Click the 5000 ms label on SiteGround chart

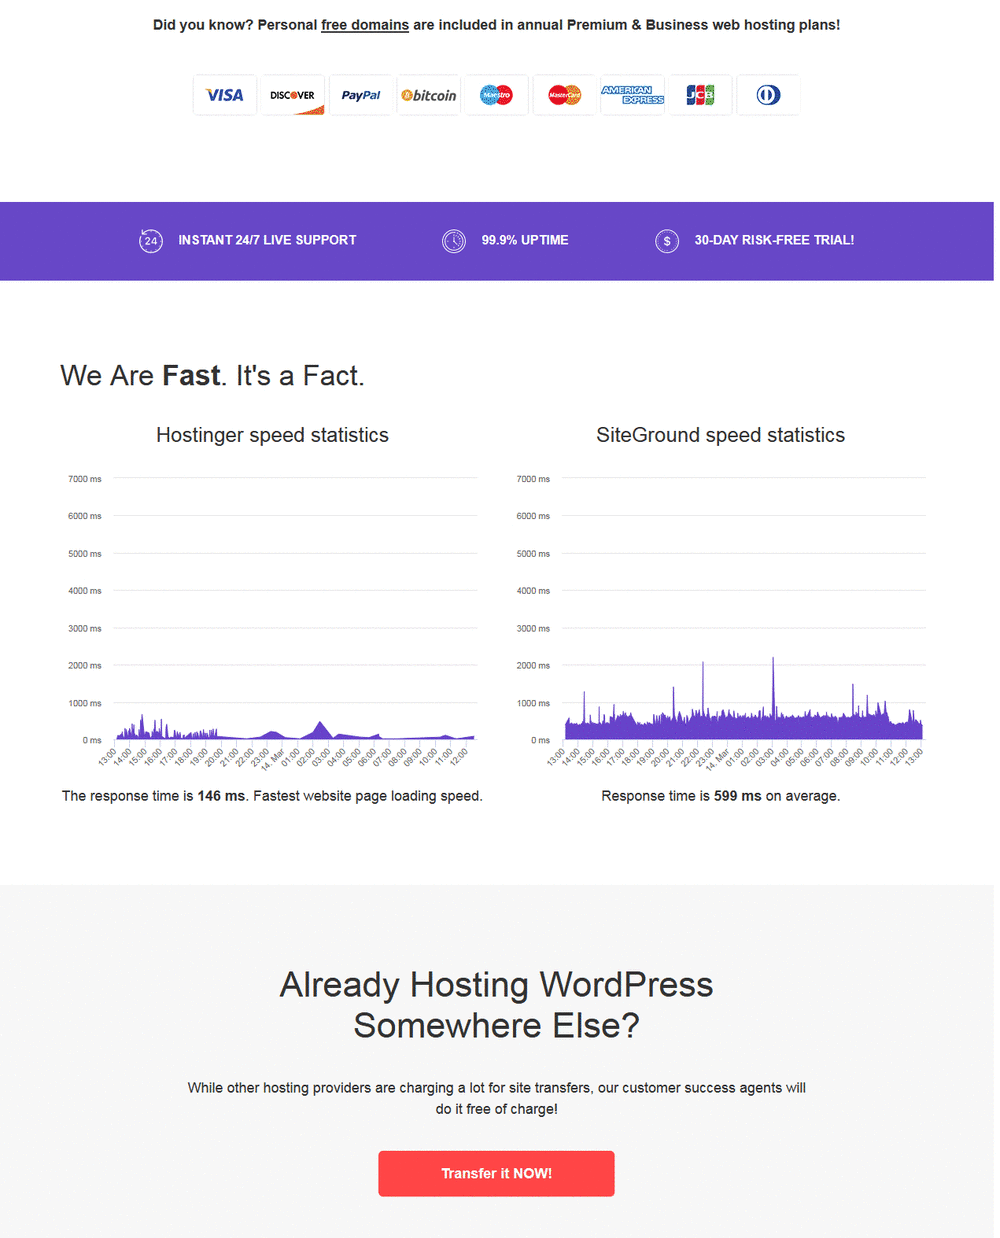click(533, 553)
